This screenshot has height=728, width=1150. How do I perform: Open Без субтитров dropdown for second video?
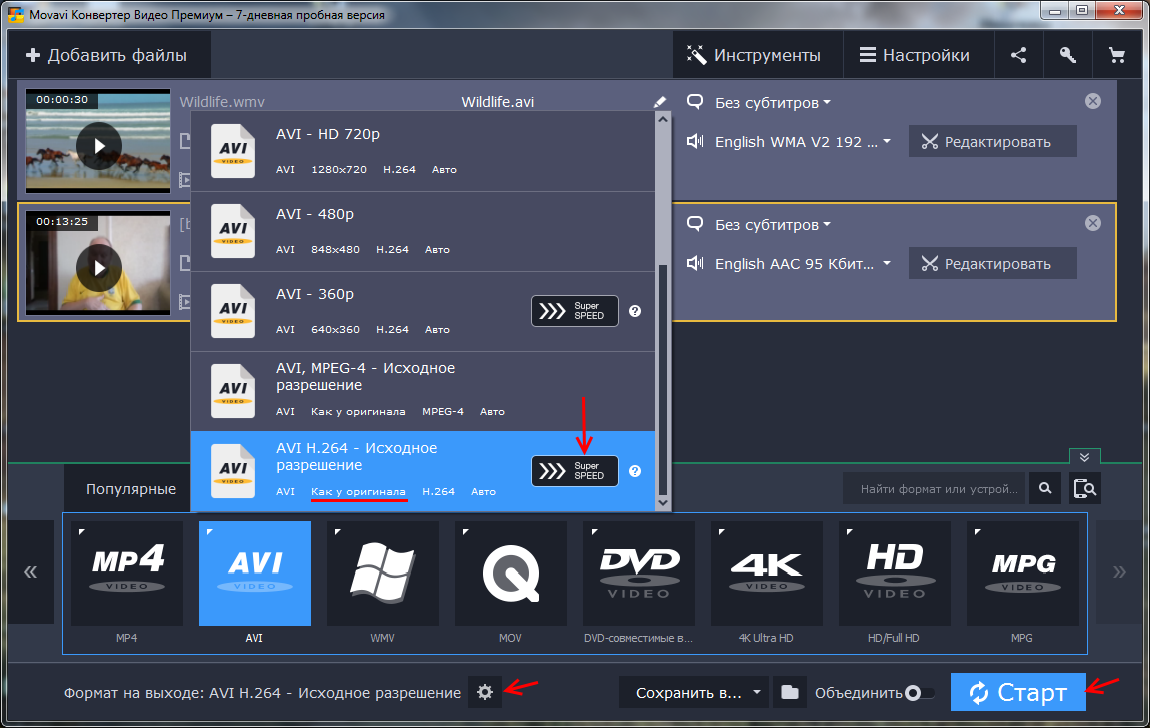tap(772, 224)
